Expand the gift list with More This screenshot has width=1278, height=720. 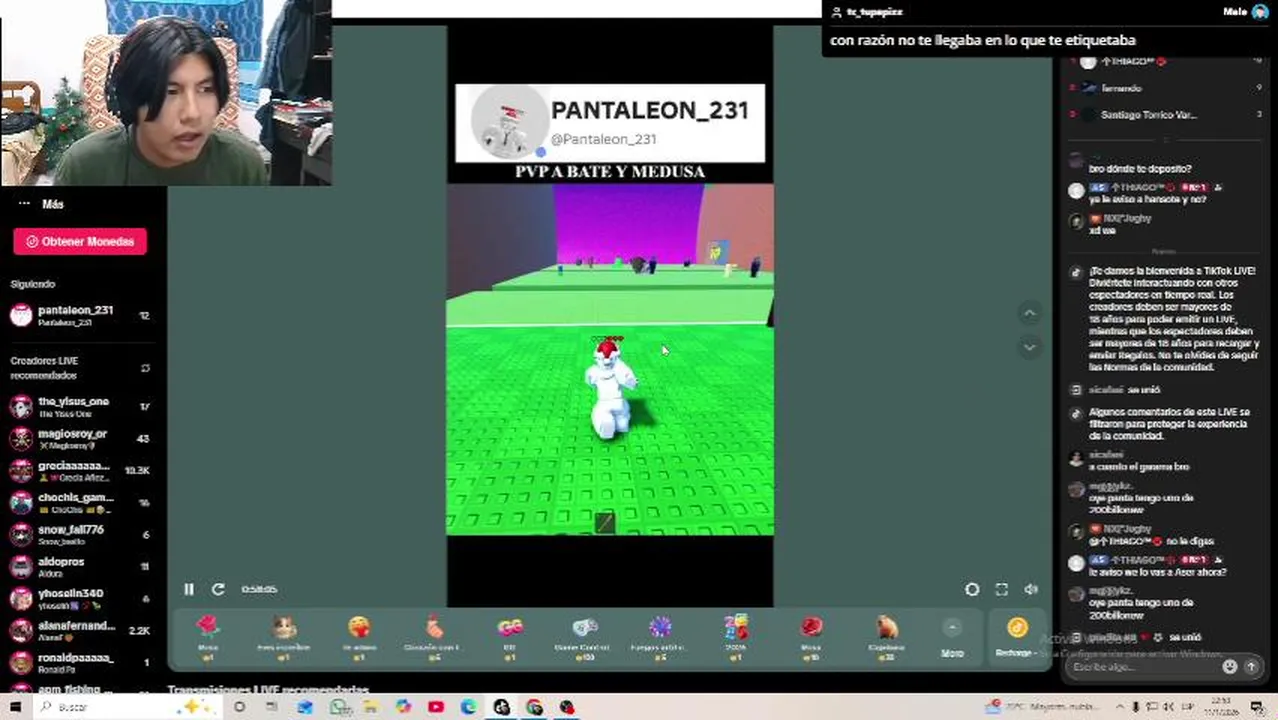(952, 639)
